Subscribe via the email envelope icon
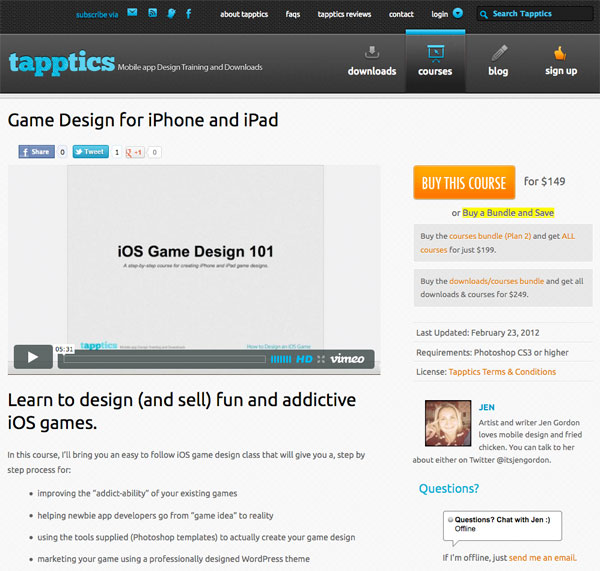Viewport: 600px width, 571px height. [x=132, y=13]
